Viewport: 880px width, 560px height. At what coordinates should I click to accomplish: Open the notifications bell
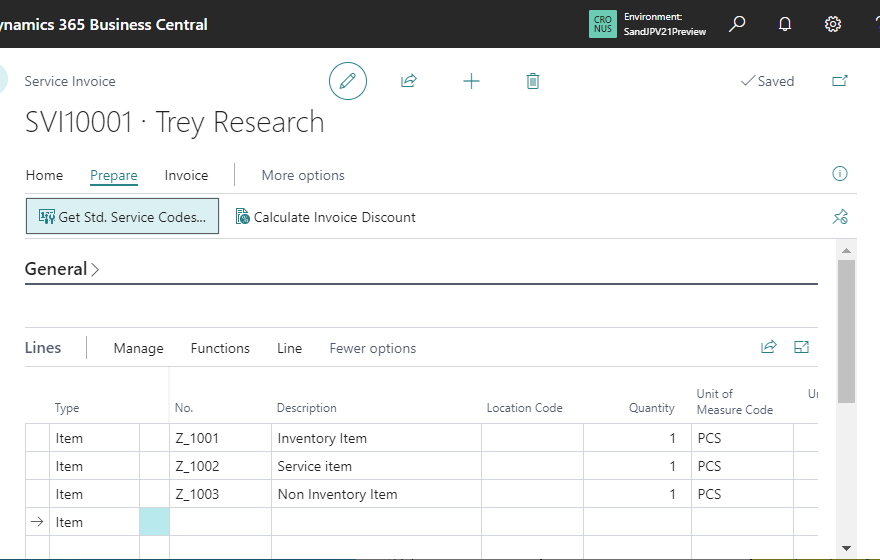[785, 24]
